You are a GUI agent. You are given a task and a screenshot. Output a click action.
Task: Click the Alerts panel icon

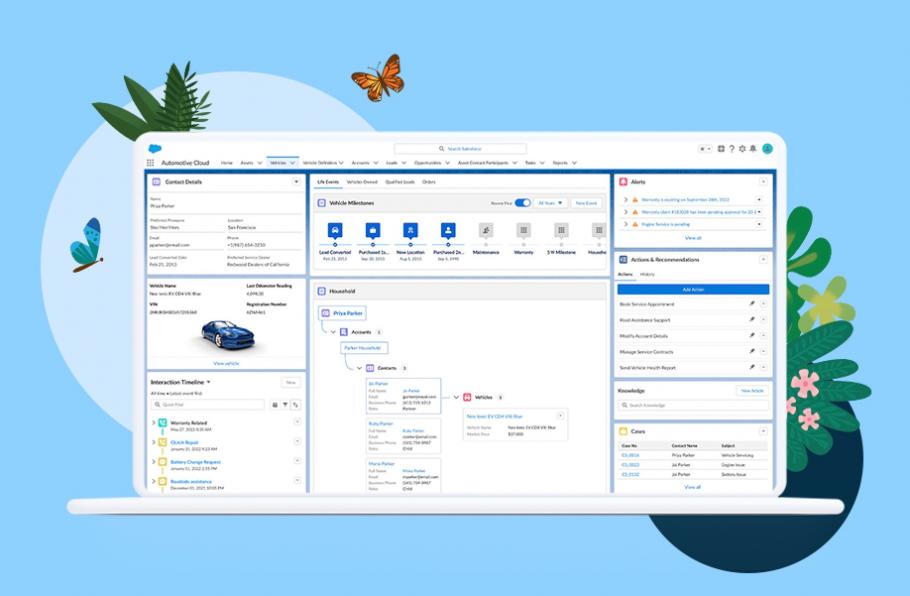(x=623, y=182)
